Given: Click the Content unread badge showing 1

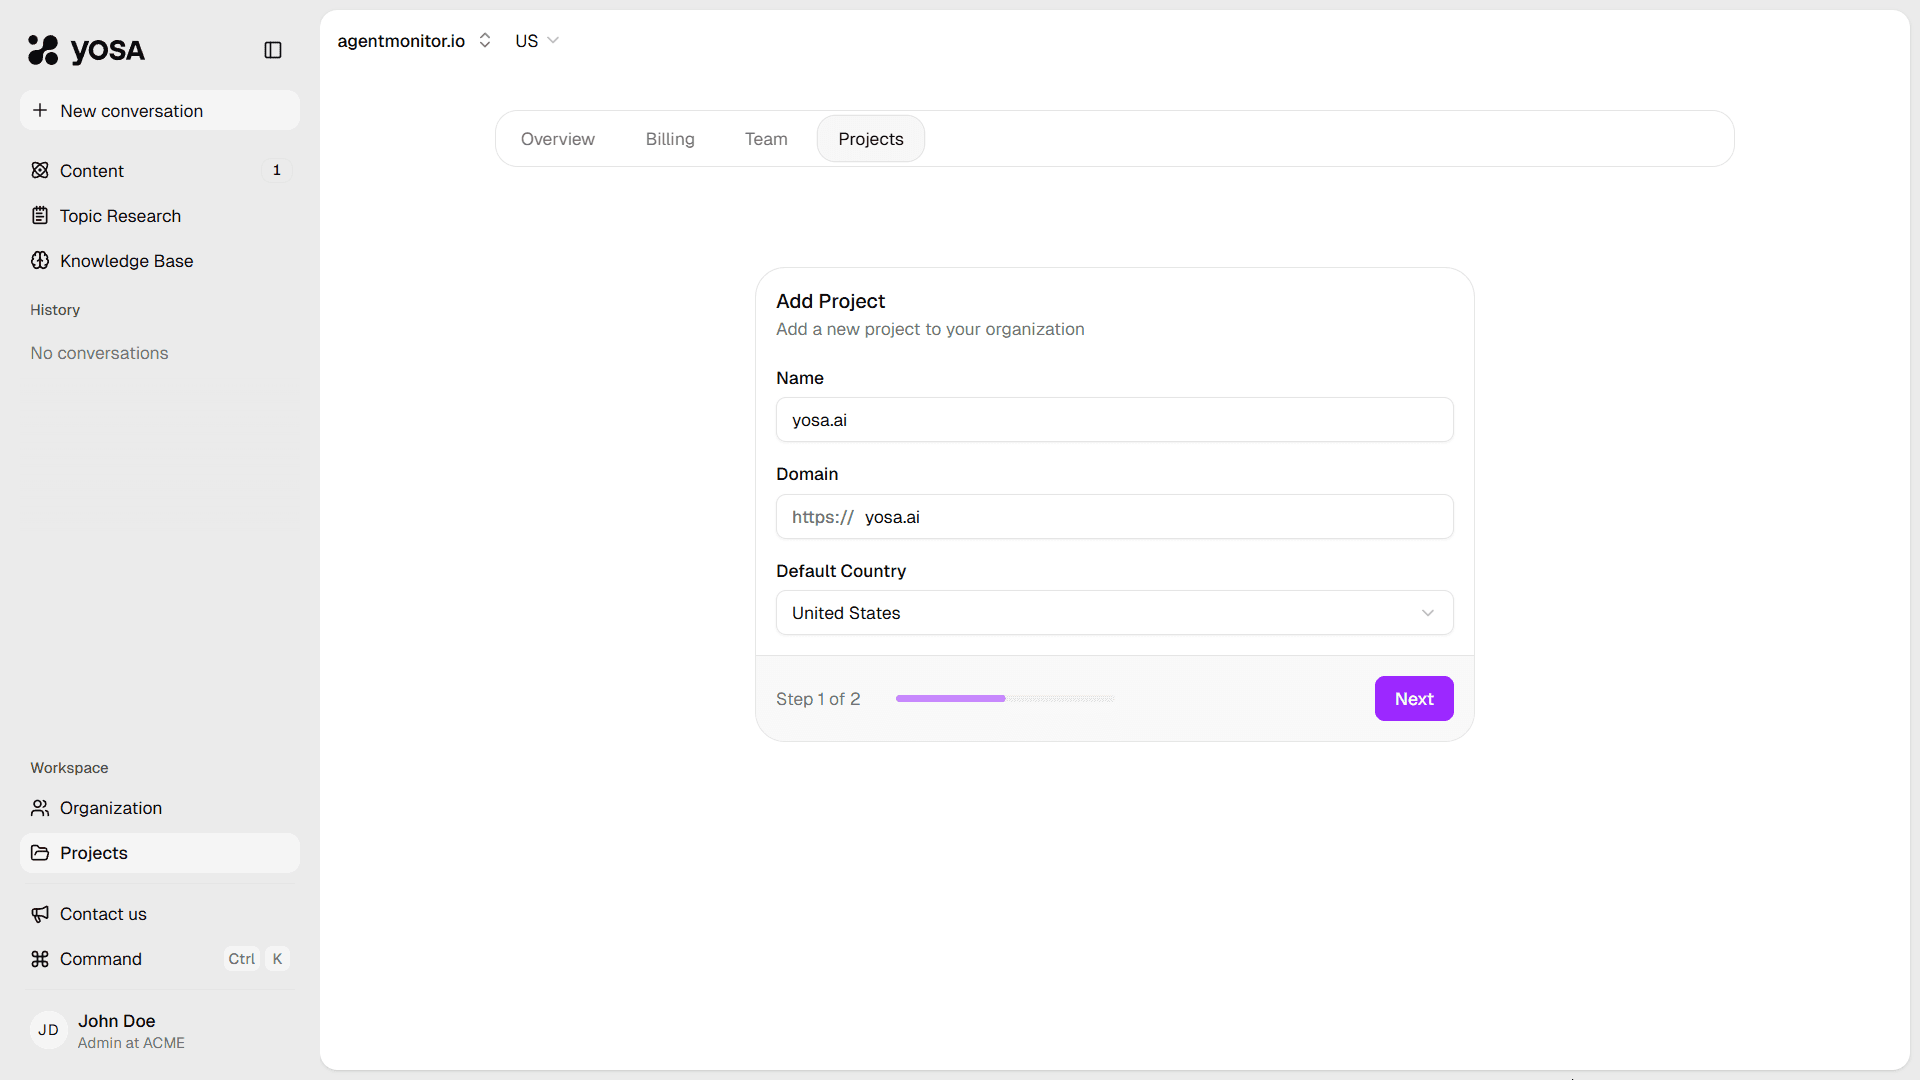Looking at the screenshot, I should coord(276,170).
